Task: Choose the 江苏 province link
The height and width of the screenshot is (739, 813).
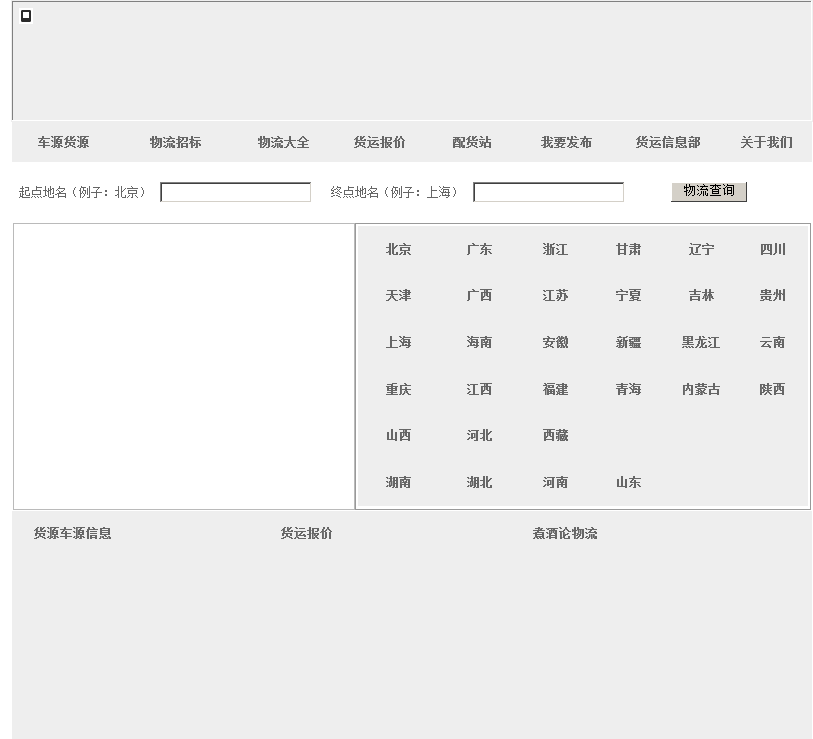Action: [x=555, y=296]
